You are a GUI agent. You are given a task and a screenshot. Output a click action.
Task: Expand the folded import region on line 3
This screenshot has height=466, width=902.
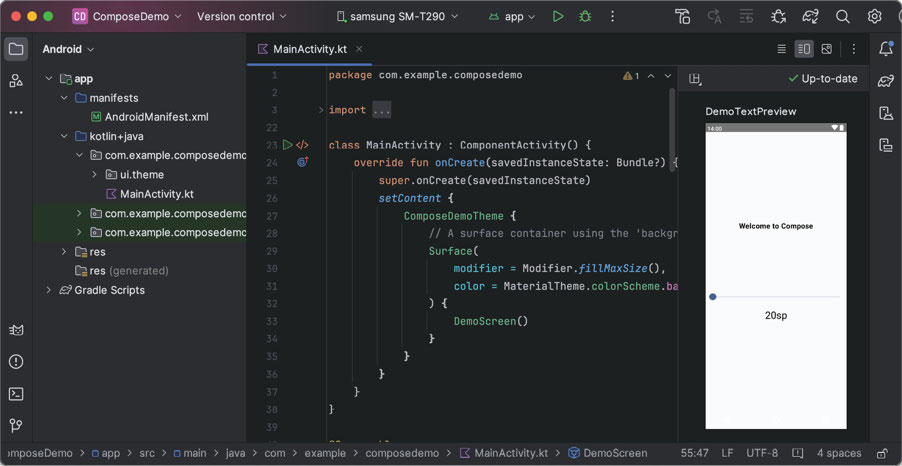(321, 110)
